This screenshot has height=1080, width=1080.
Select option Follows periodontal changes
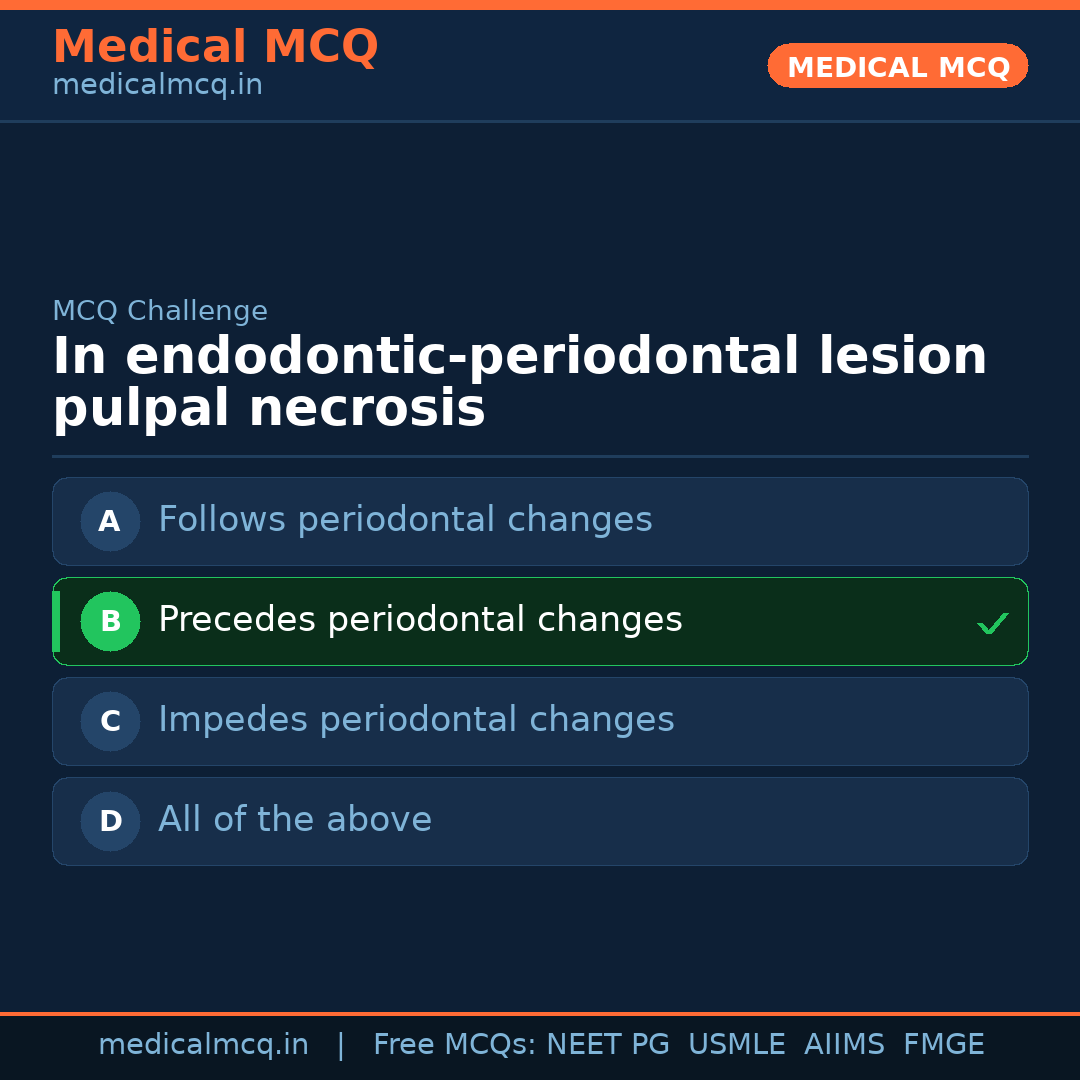[x=405, y=520]
